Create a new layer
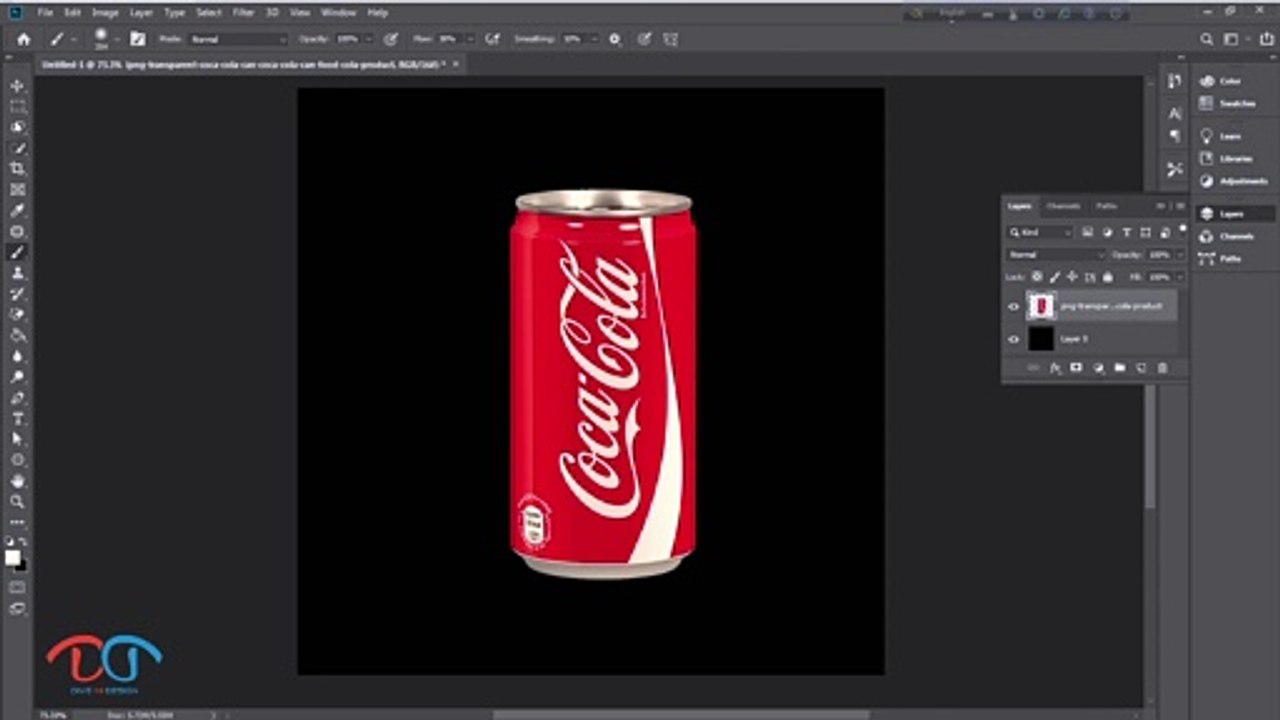 coord(1140,368)
